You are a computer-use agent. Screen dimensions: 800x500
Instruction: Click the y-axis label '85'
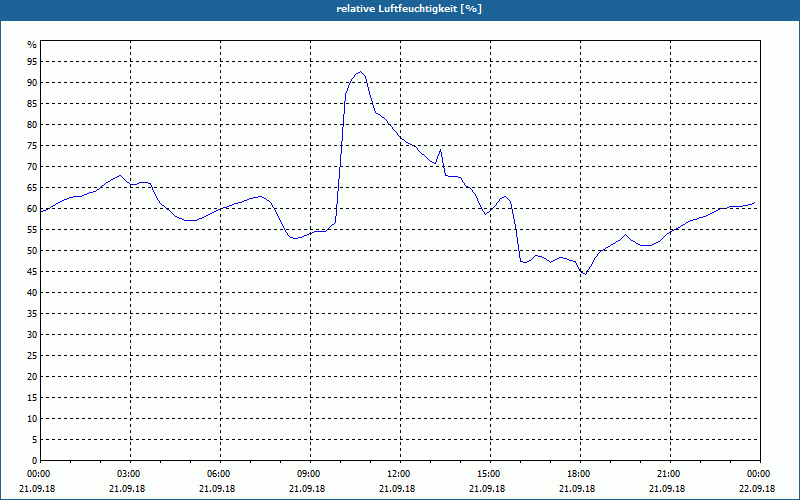[32, 104]
